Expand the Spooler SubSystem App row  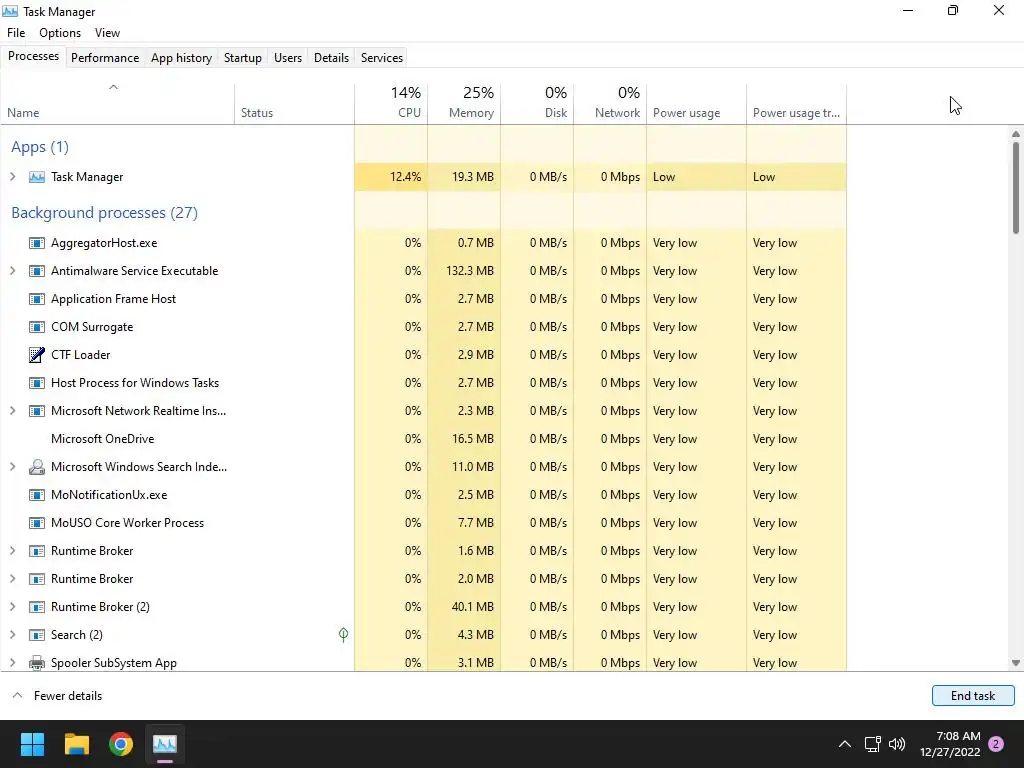pos(12,663)
